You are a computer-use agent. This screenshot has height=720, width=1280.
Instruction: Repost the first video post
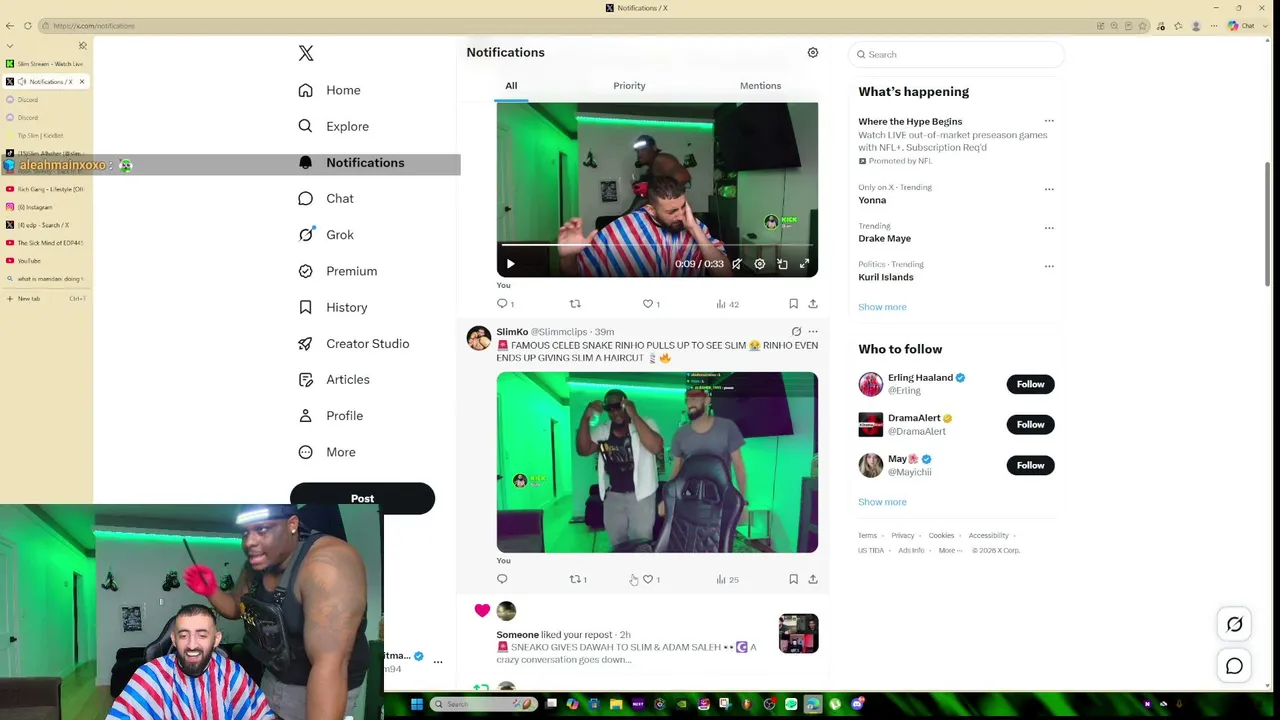pyautogui.click(x=575, y=304)
